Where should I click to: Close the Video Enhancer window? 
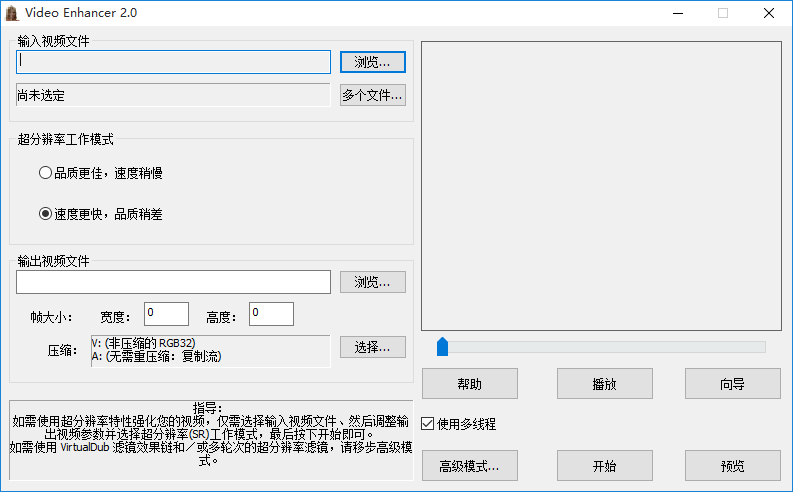coord(769,13)
